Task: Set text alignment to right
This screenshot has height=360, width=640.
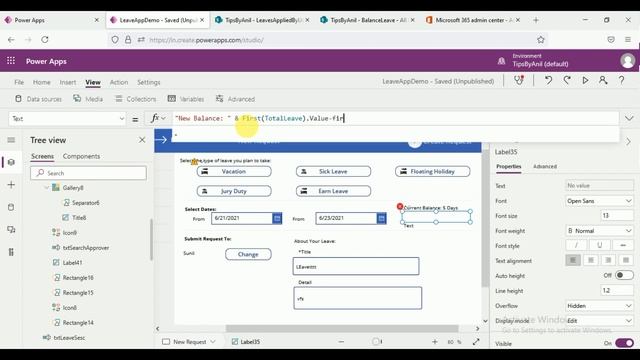Action: 608,260
